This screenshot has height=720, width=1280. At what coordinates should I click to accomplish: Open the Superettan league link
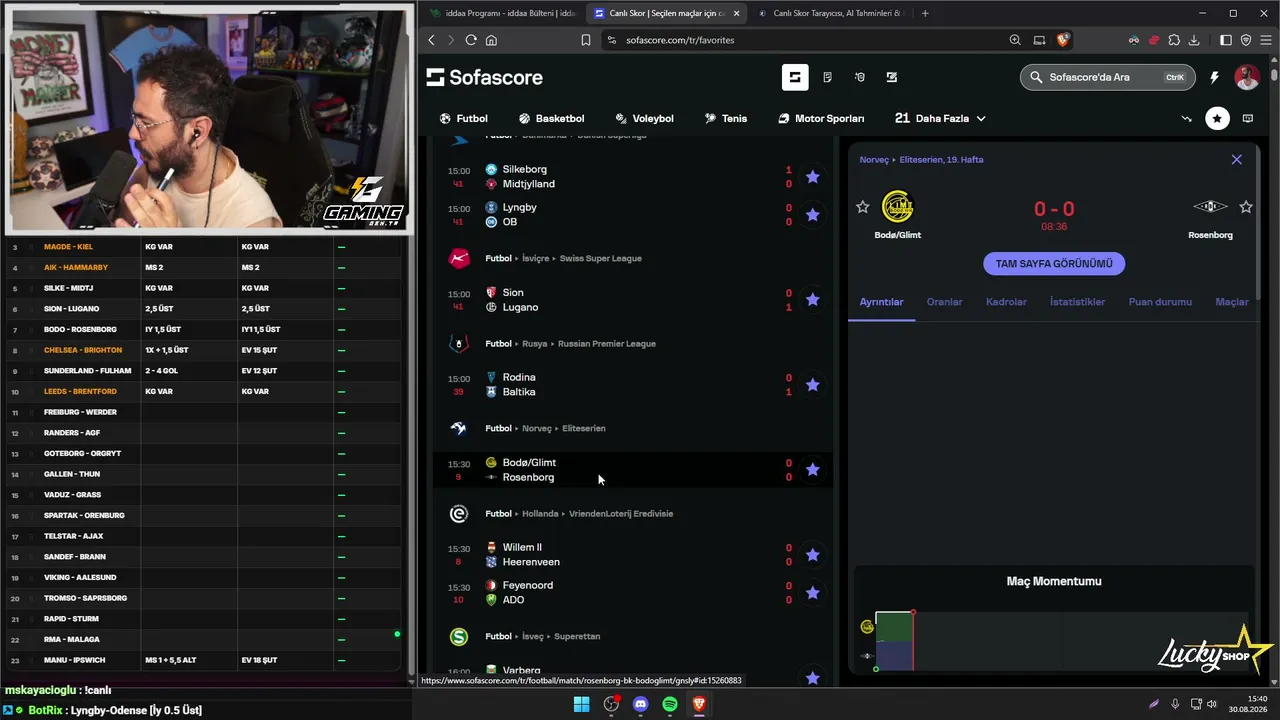coord(577,636)
